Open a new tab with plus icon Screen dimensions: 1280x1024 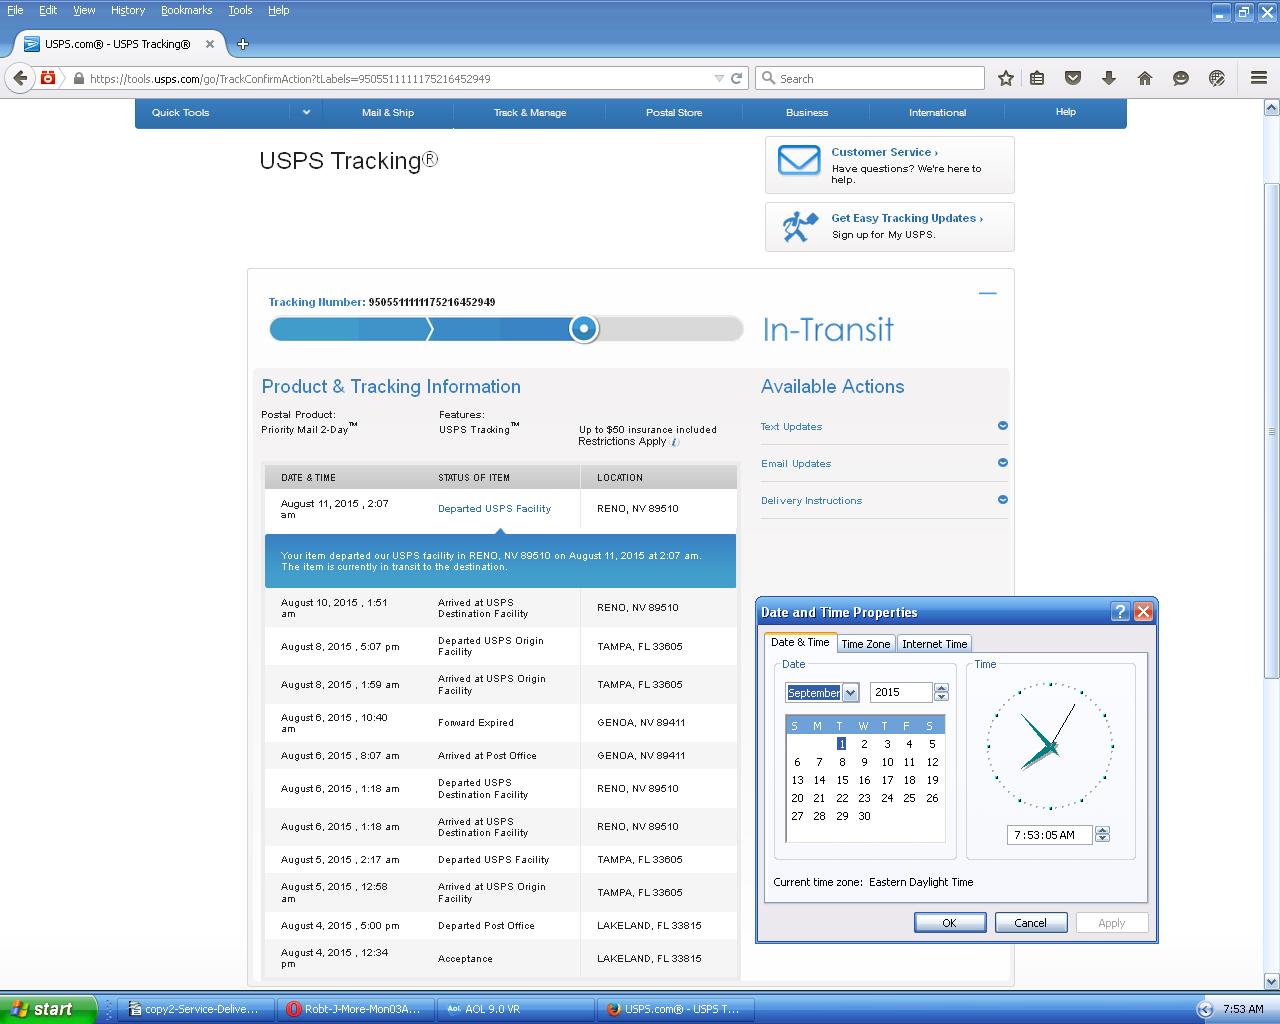(x=243, y=44)
